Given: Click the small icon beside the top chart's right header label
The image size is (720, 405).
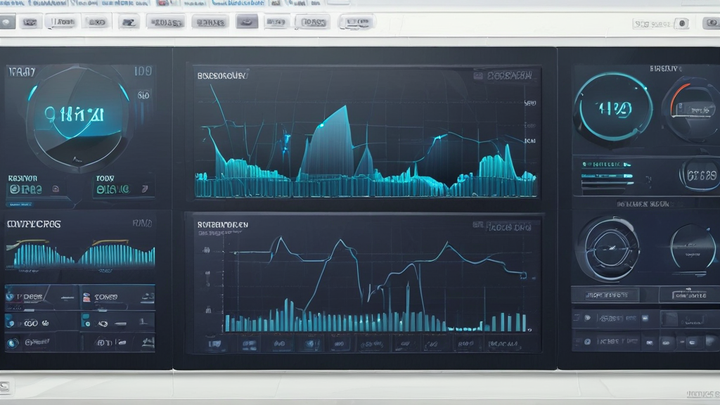Looking at the screenshot, I should [478, 76].
